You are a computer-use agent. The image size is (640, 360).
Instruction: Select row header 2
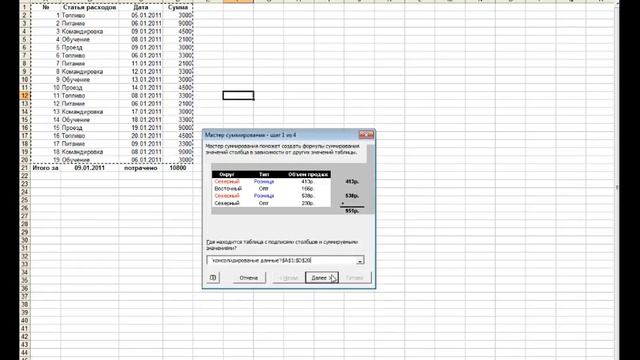pos(25,16)
